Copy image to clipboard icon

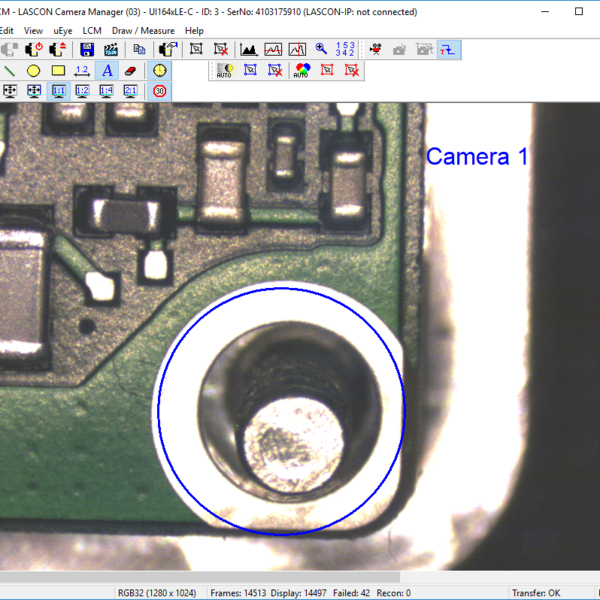tap(139, 49)
